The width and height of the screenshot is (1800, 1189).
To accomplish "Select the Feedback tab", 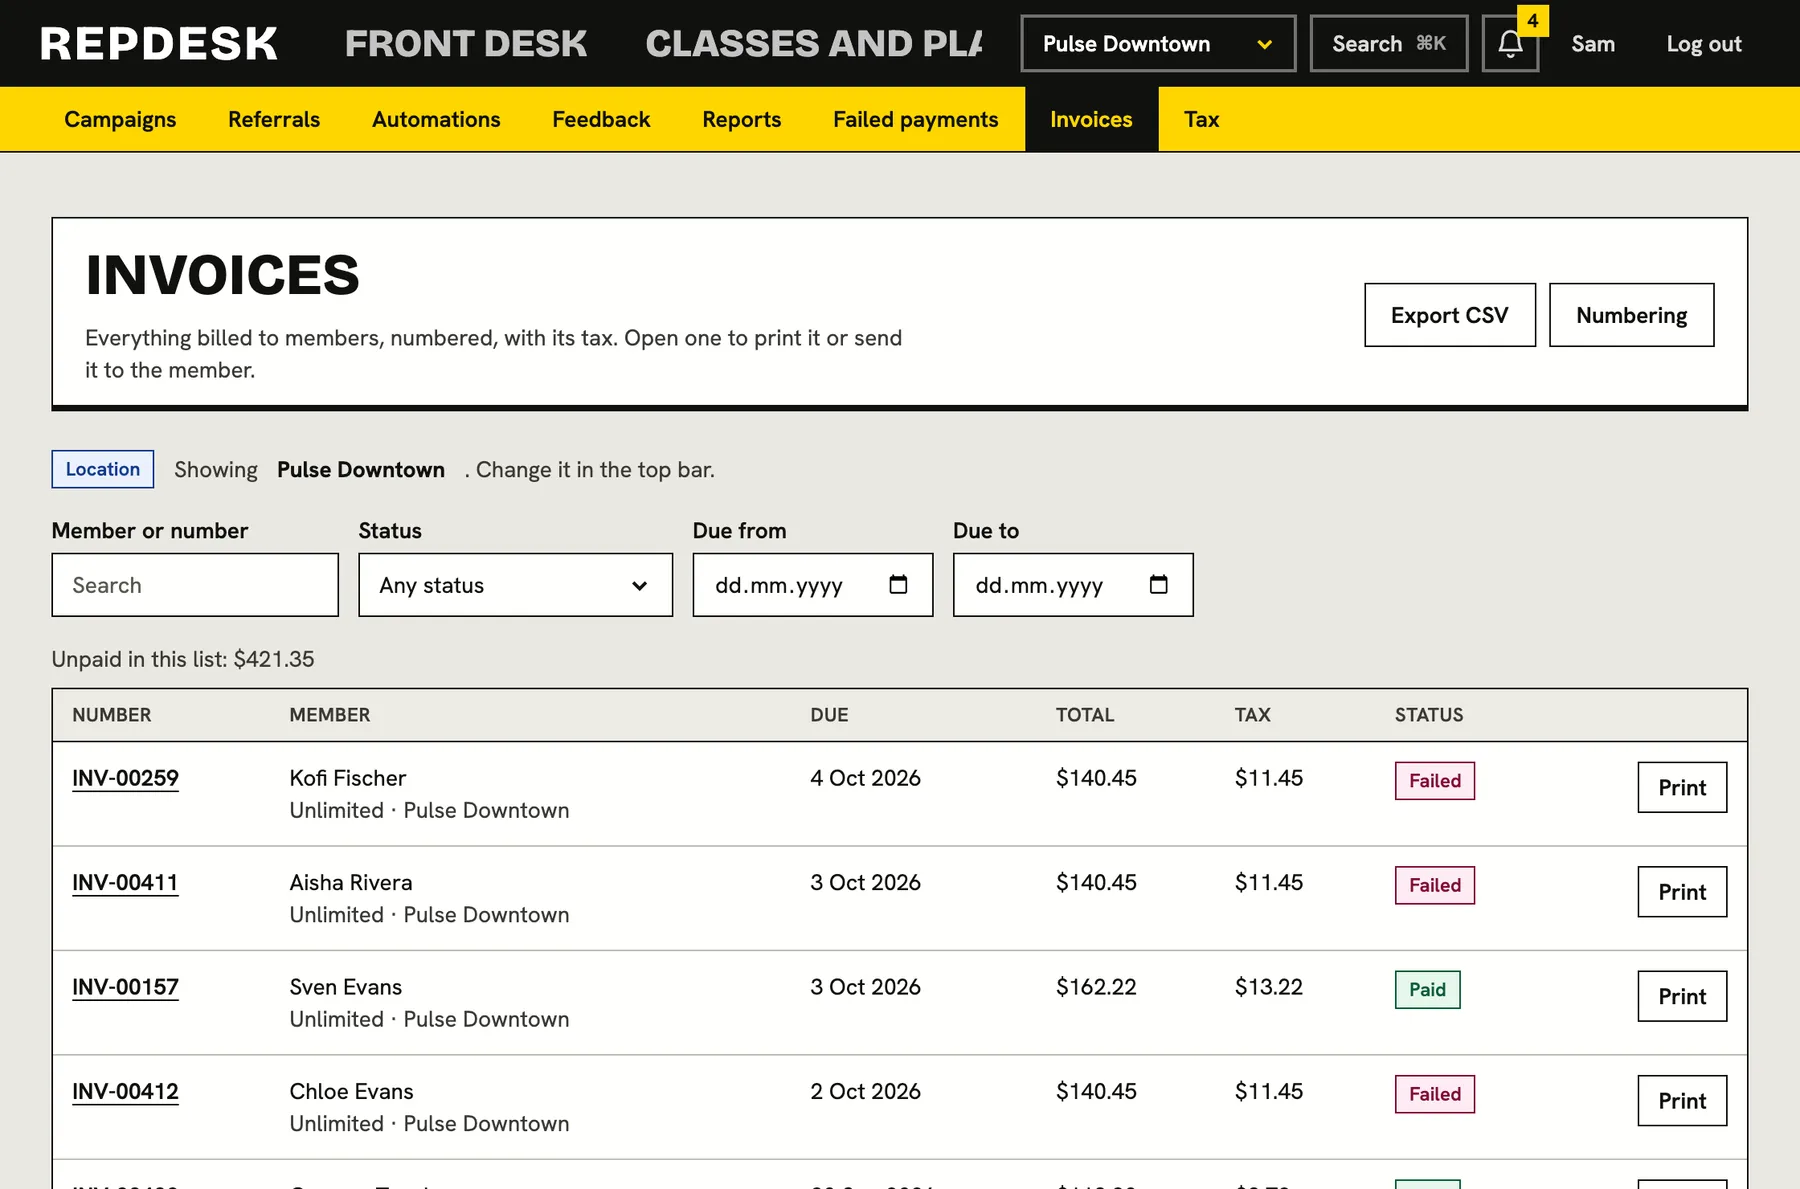I will 601,119.
